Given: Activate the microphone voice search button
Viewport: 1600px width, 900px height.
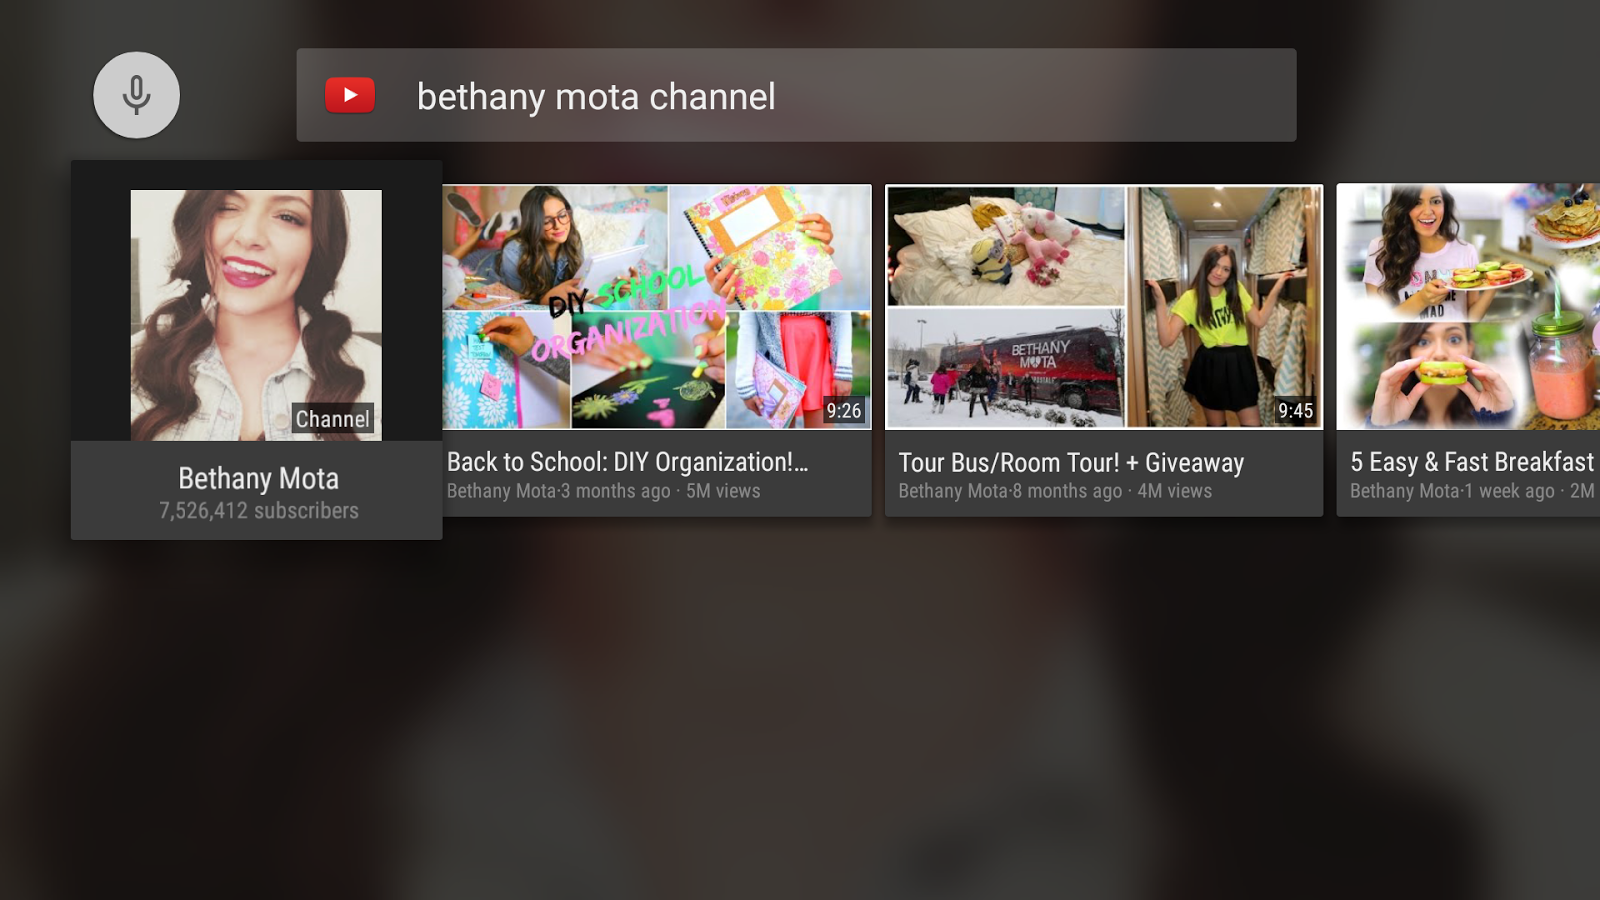Looking at the screenshot, I should pyautogui.click(x=136, y=95).
